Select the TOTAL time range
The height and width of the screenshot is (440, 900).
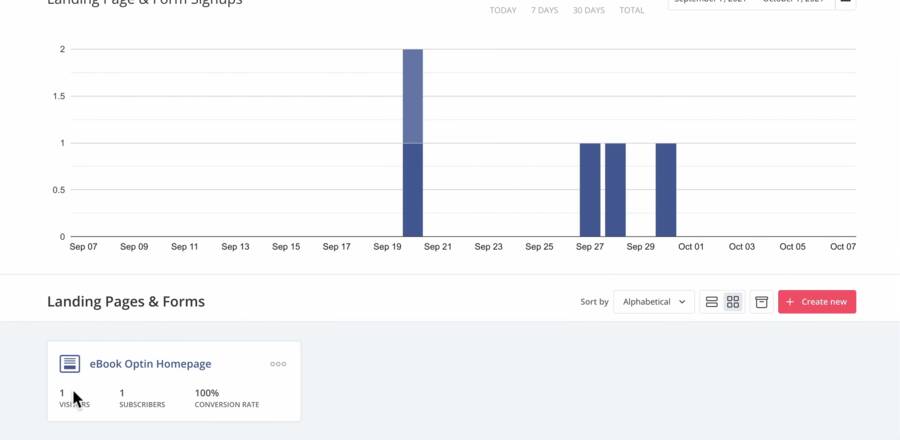631,10
